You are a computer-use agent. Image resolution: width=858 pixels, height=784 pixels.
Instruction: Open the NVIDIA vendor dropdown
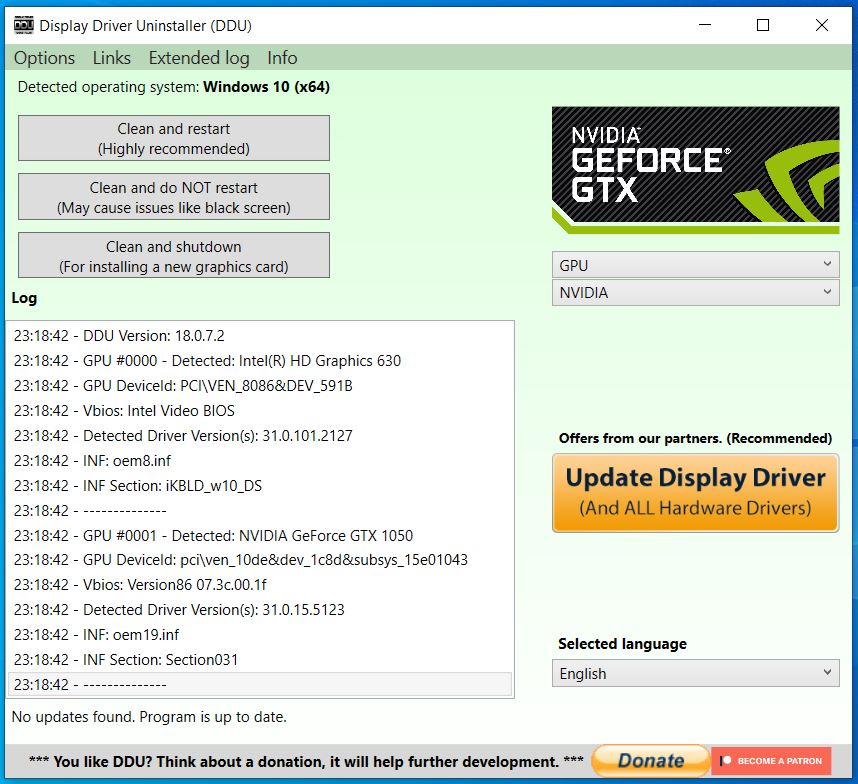click(x=695, y=293)
